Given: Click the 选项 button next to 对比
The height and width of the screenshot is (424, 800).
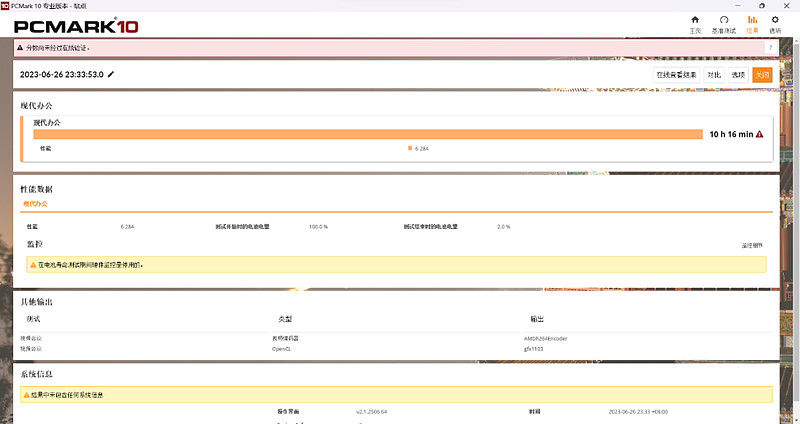Looking at the screenshot, I should pyautogui.click(x=738, y=74).
